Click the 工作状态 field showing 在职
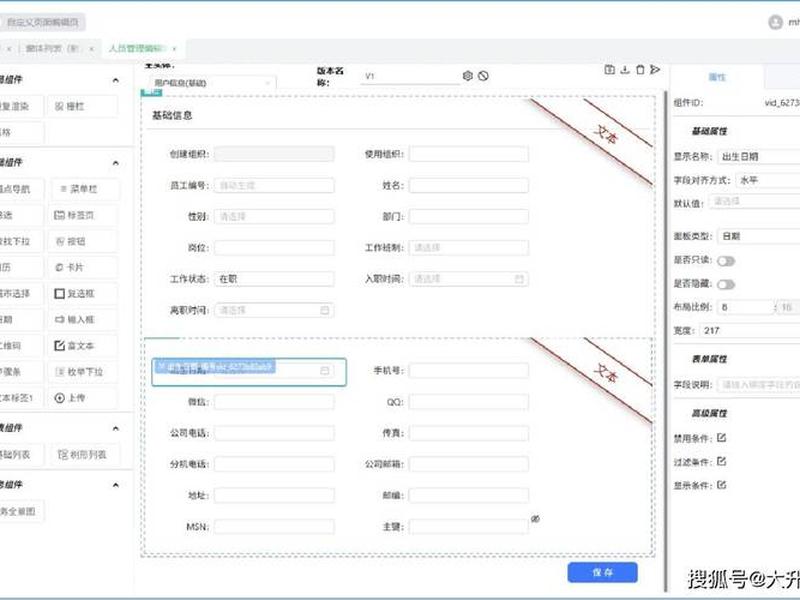The image size is (800, 600). pos(274,279)
